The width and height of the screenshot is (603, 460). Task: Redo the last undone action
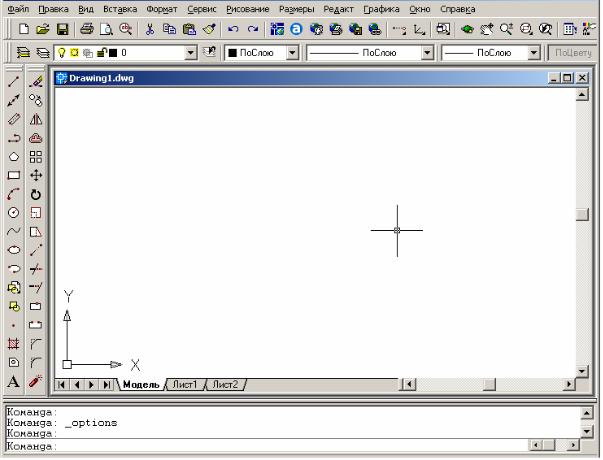coord(253,29)
